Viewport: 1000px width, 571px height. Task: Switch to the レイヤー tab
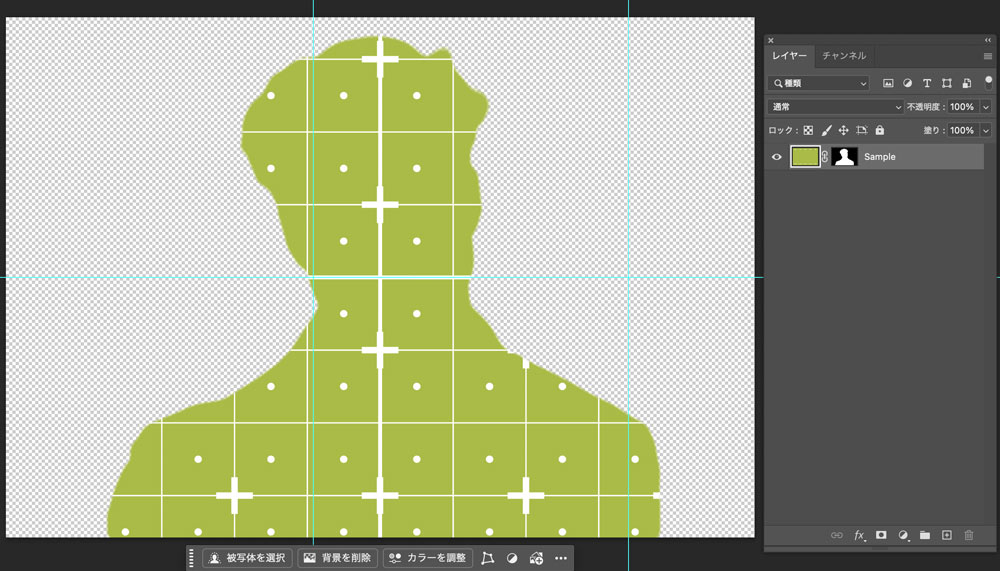(x=790, y=56)
